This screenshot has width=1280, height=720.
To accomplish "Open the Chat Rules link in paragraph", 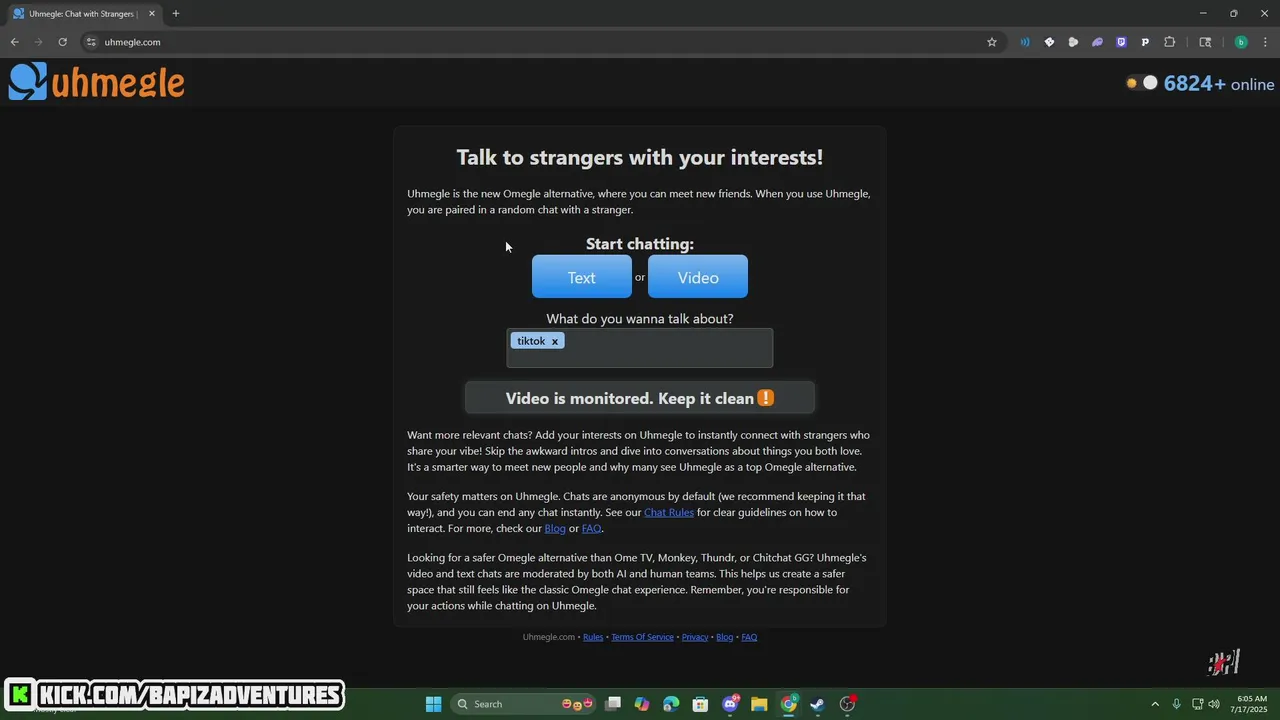I will coord(669,512).
